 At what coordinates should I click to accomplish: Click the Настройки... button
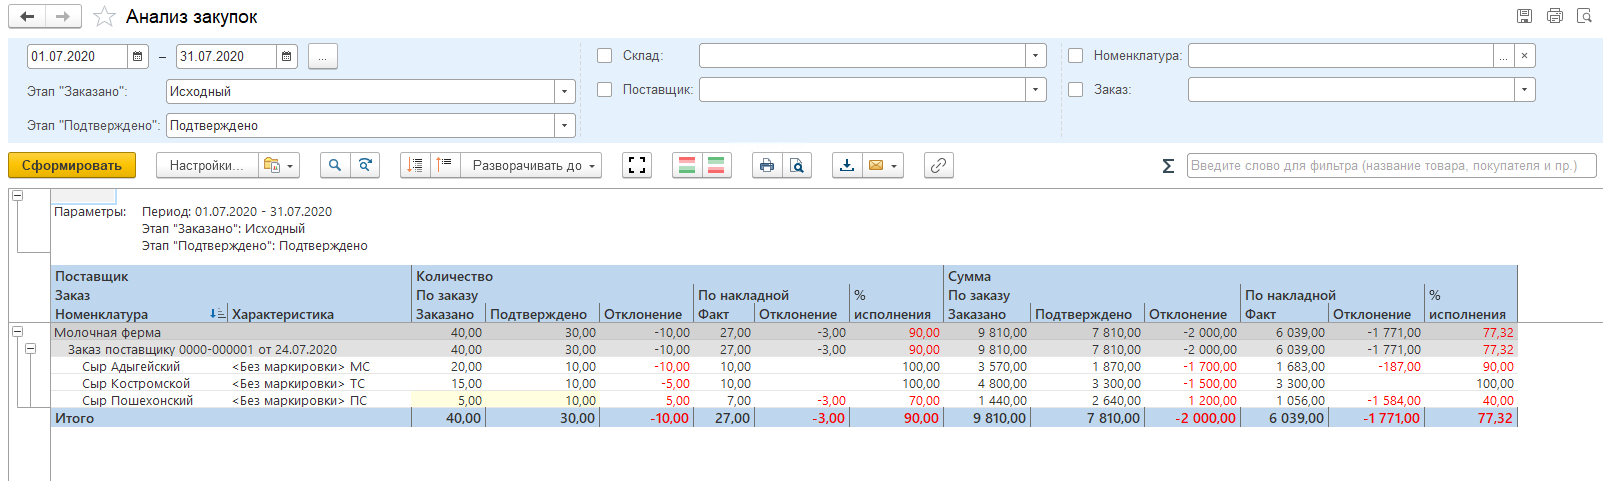(x=206, y=166)
